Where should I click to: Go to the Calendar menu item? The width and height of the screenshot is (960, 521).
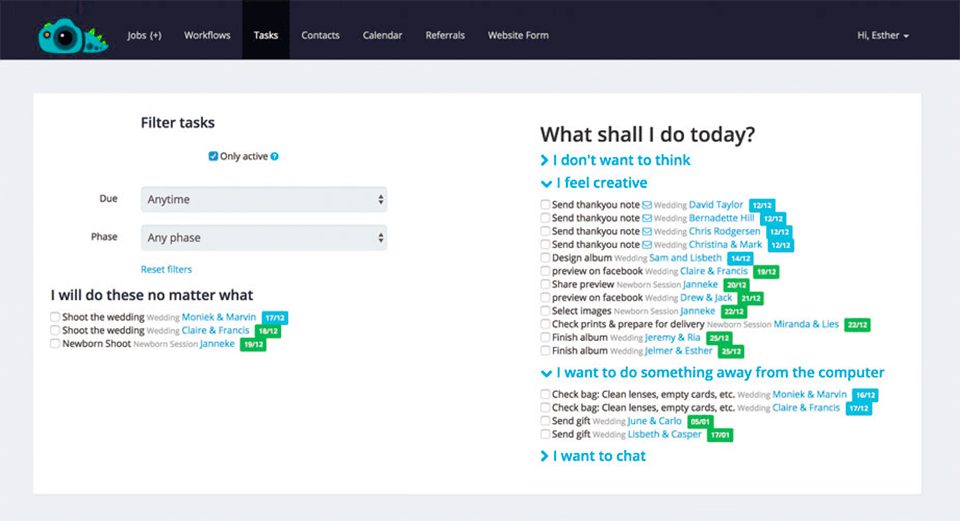pyautogui.click(x=382, y=35)
